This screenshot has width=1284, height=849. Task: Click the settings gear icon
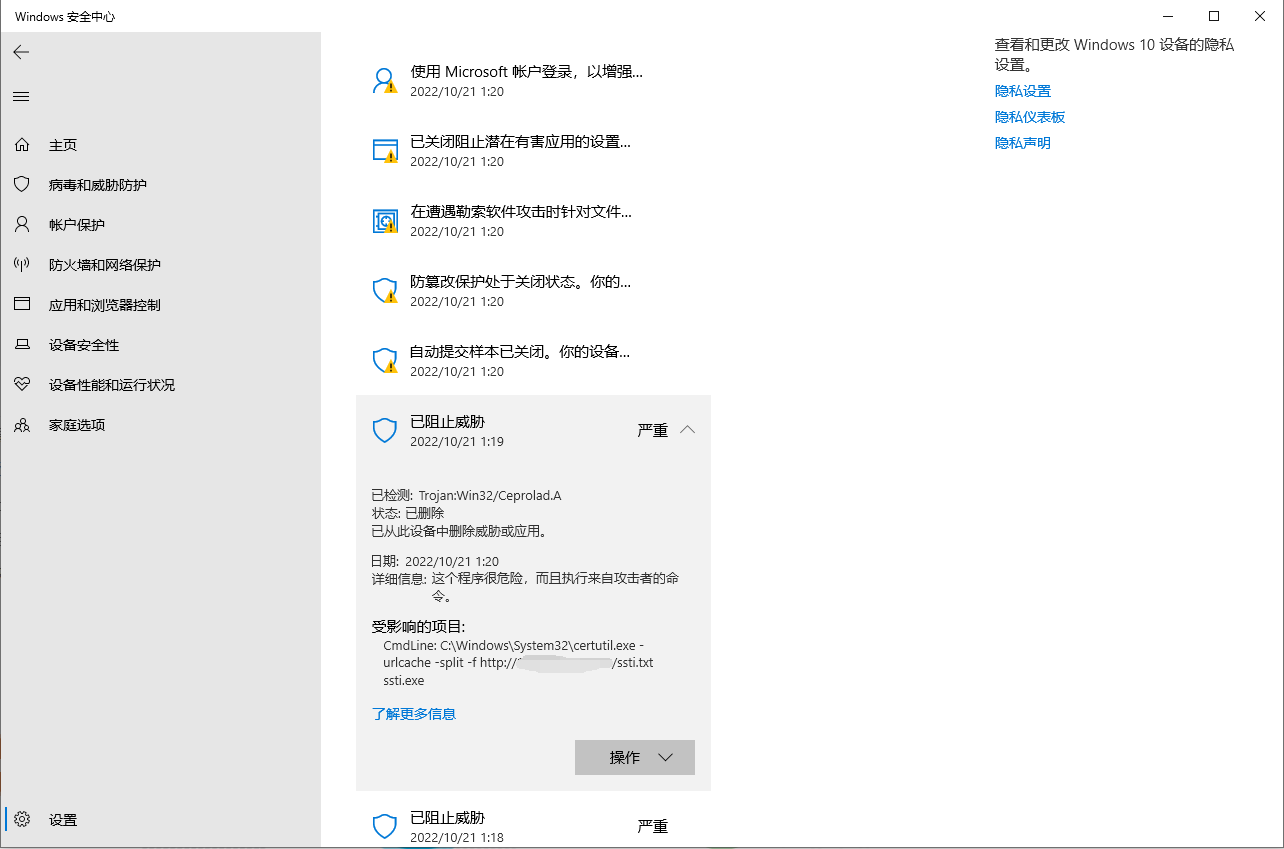[x=23, y=819]
